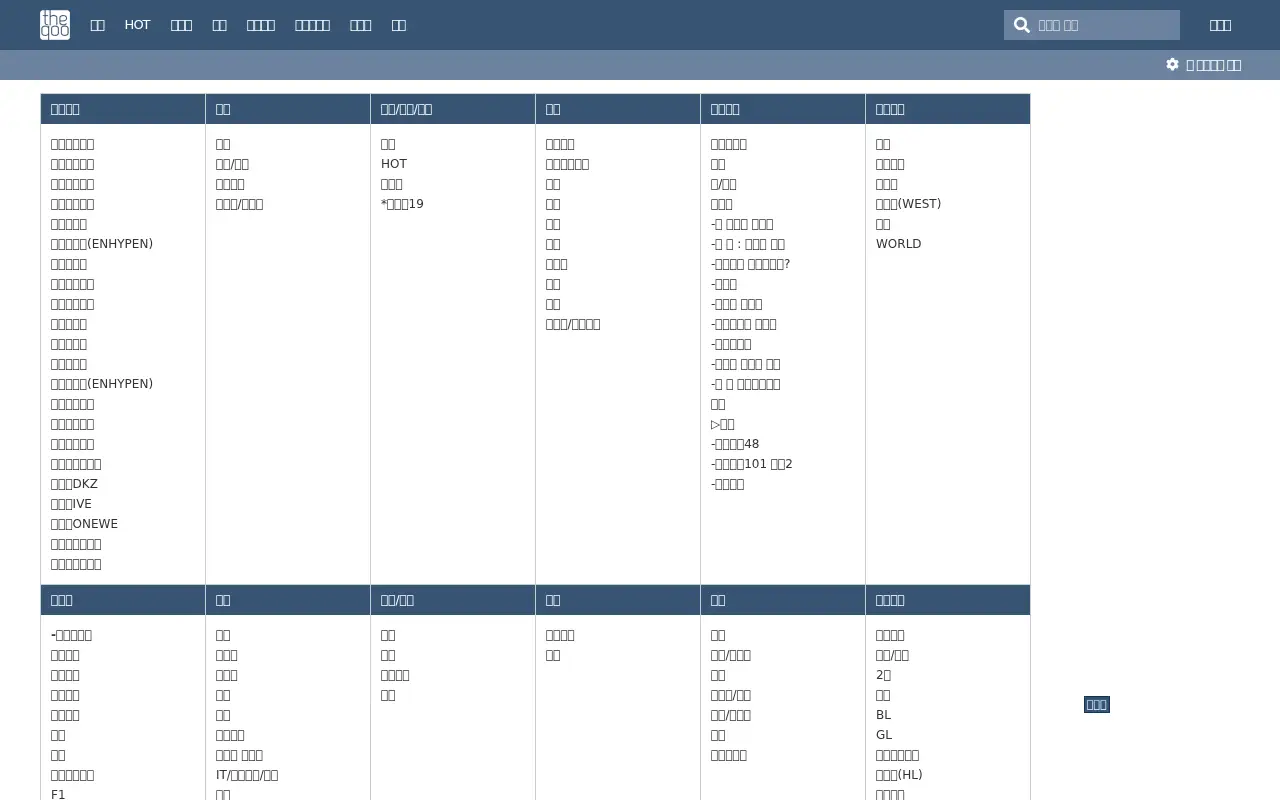
Task: Open the board entry ending with ONEWE
Action: pyautogui.click(x=84, y=524)
